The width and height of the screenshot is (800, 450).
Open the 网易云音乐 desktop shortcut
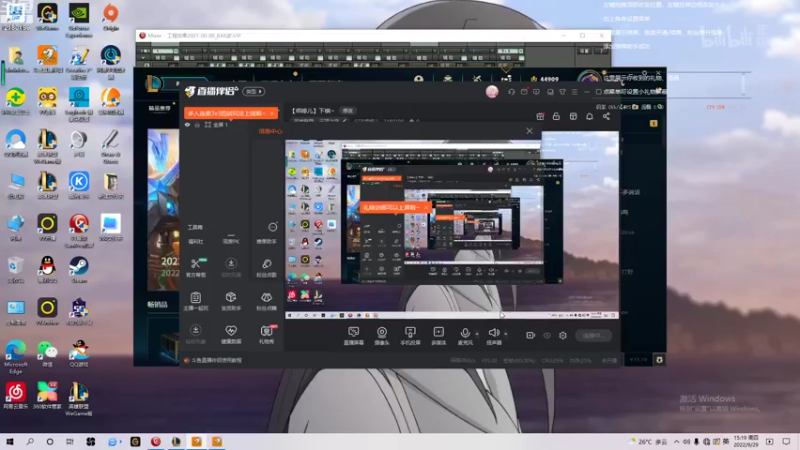click(x=16, y=396)
